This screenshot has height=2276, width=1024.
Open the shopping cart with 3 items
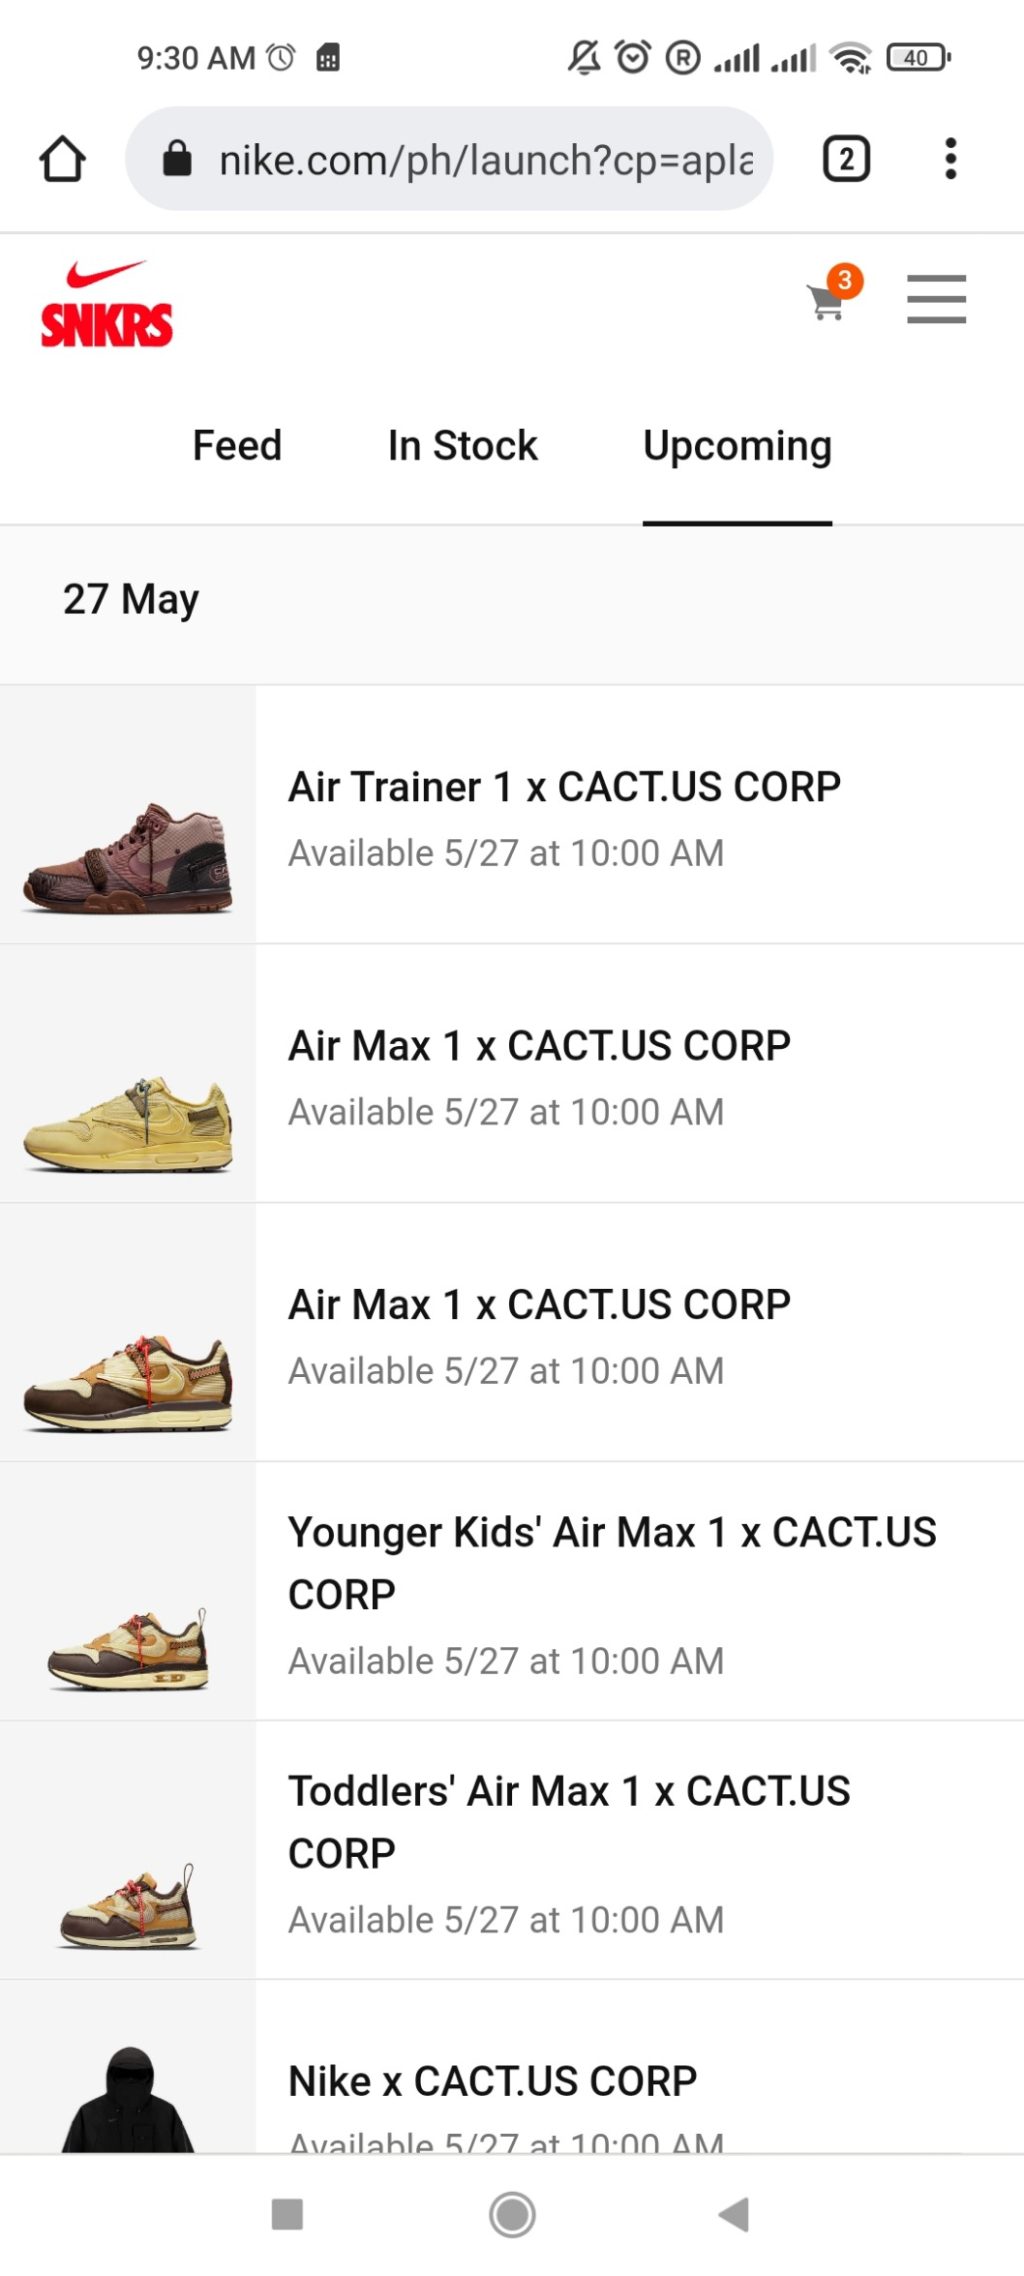828,300
